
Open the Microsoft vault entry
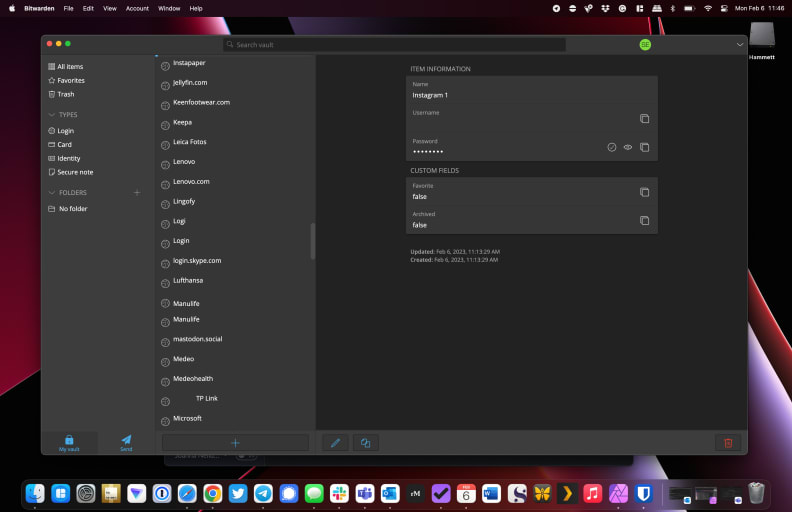point(234,420)
